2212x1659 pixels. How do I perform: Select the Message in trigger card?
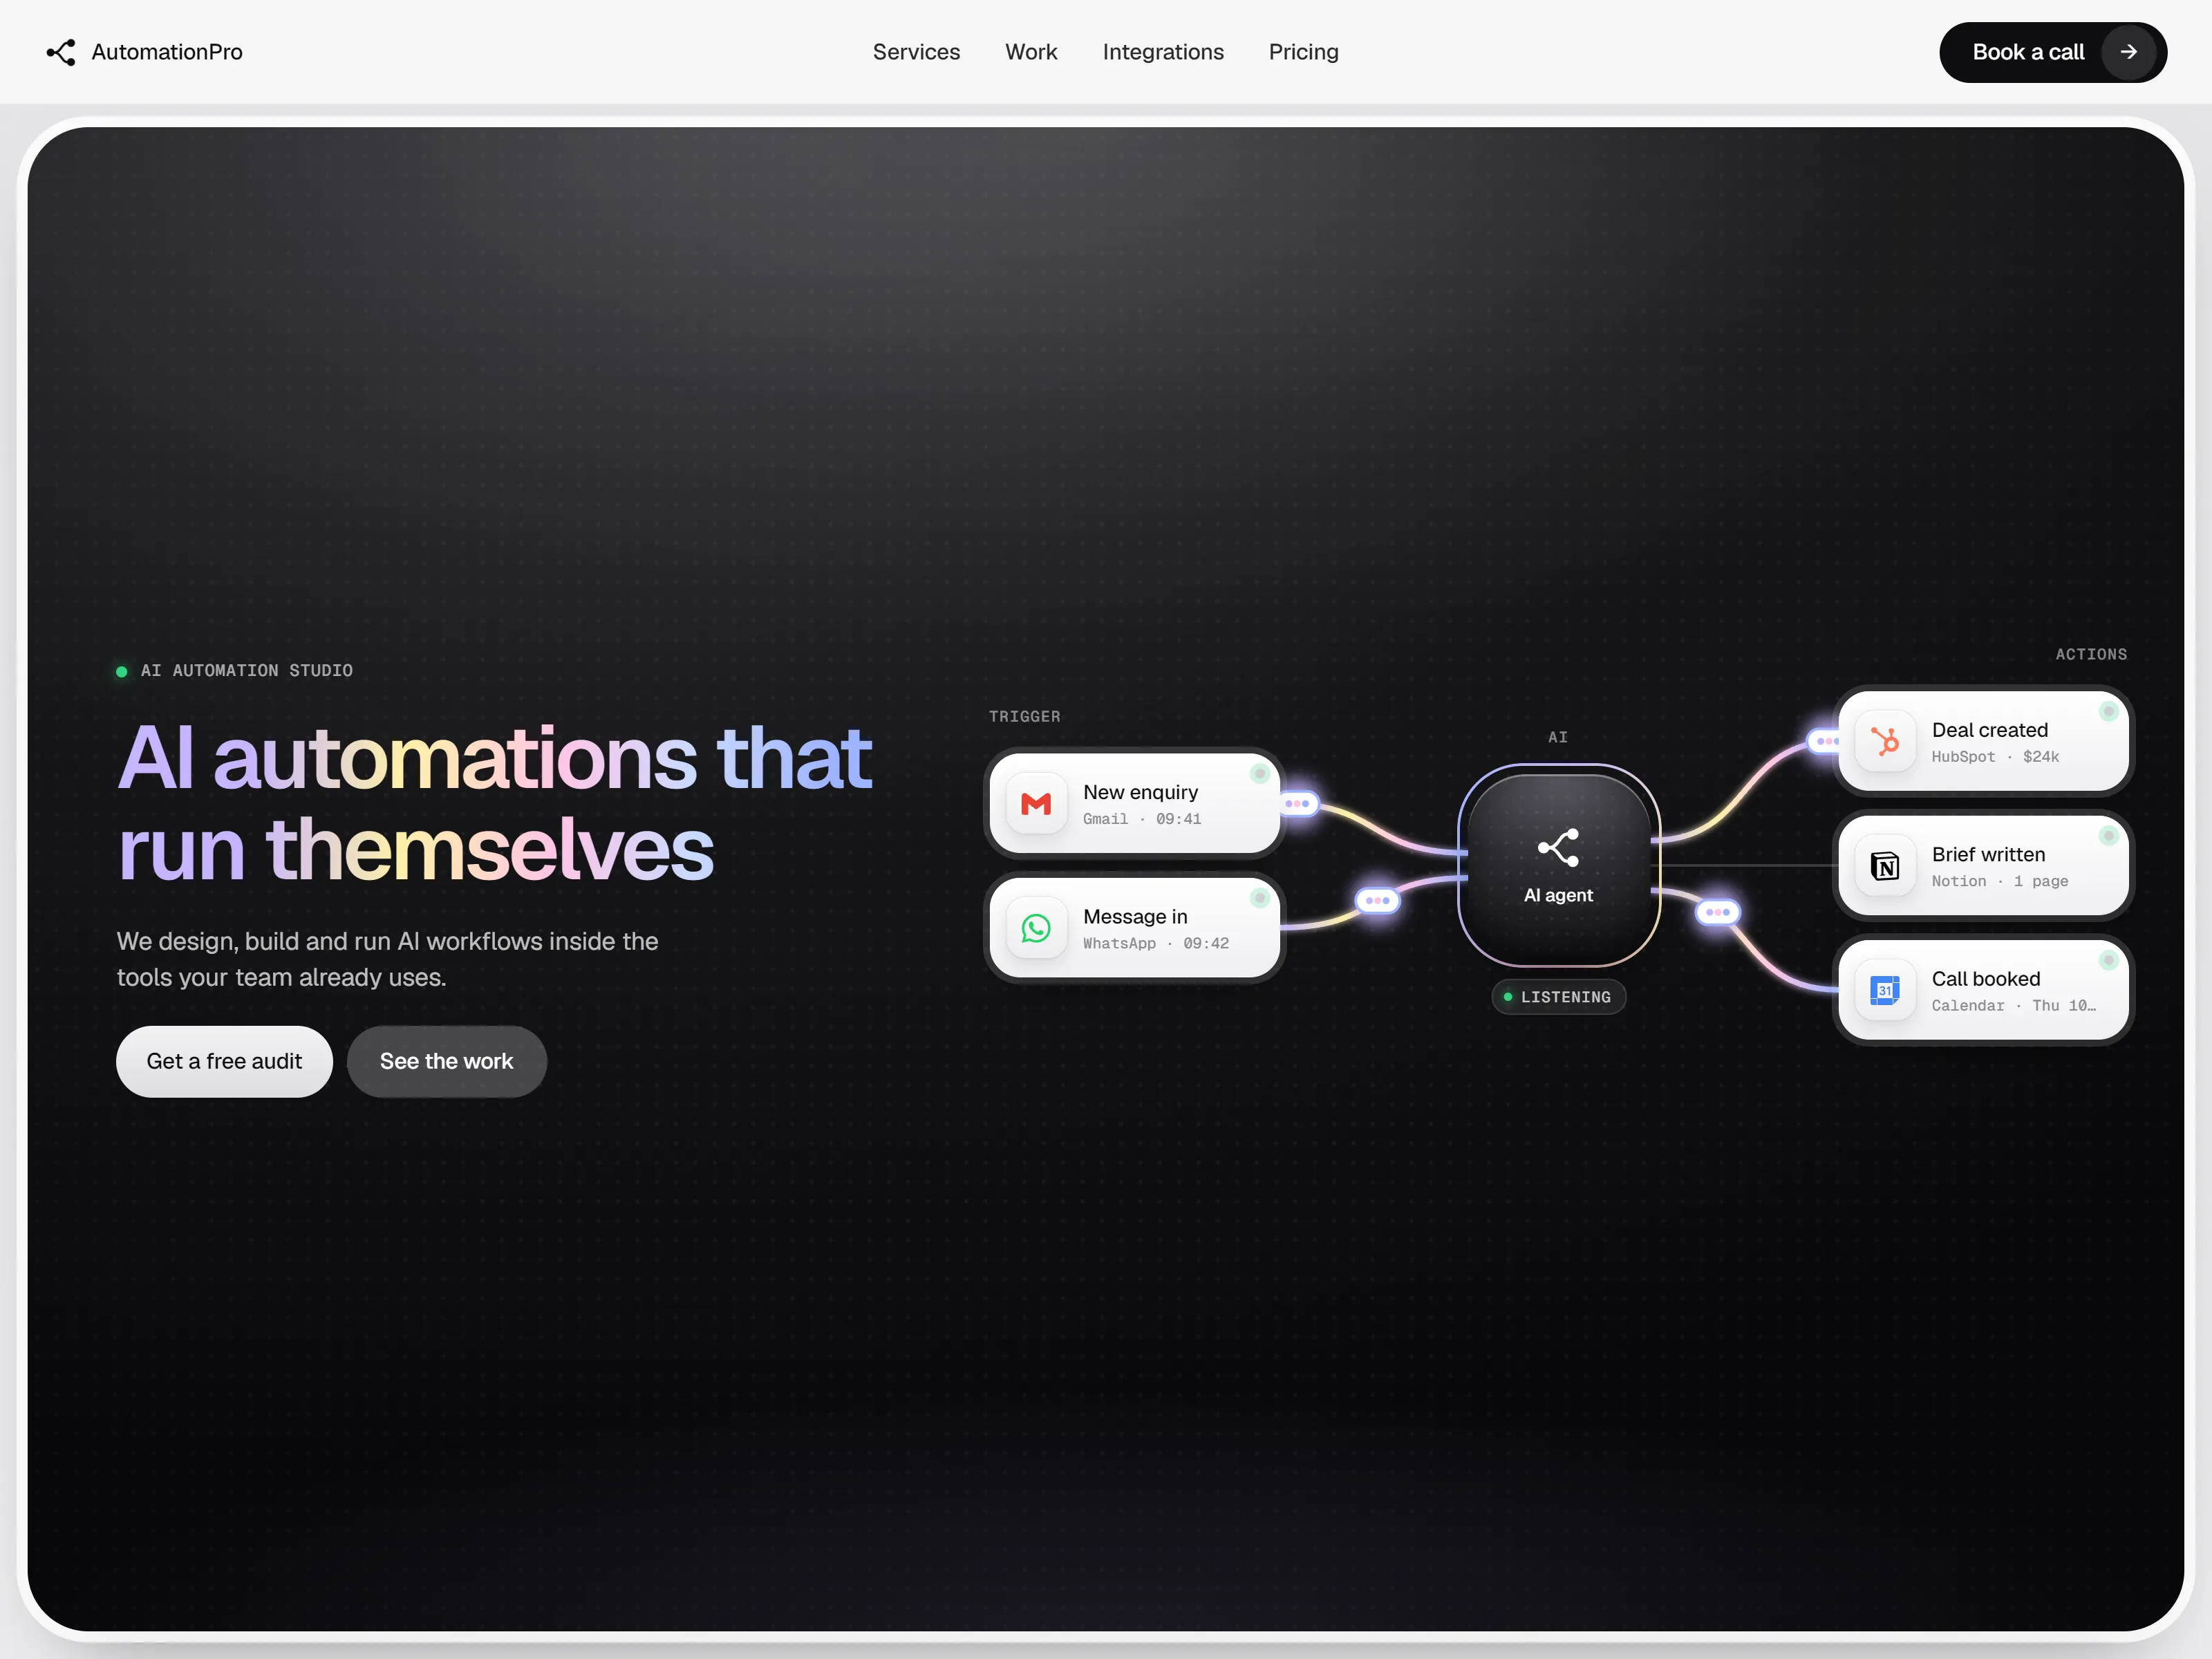[1135, 928]
